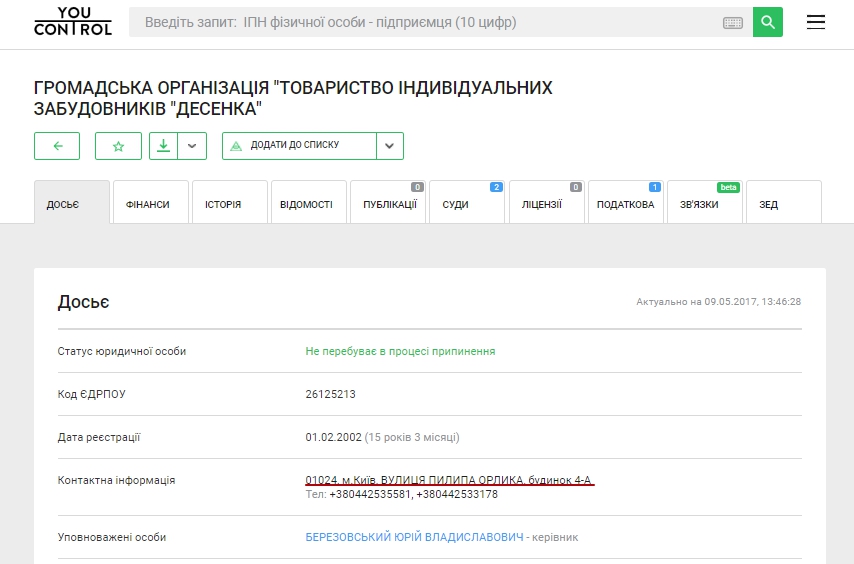Open the Суди tab
This screenshot has height=564, width=854.
(x=456, y=204)
